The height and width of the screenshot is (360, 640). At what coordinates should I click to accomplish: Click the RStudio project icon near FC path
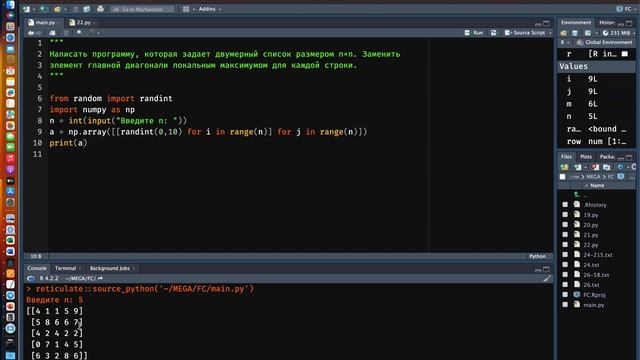pyautogui.click(x=621, y=177)
